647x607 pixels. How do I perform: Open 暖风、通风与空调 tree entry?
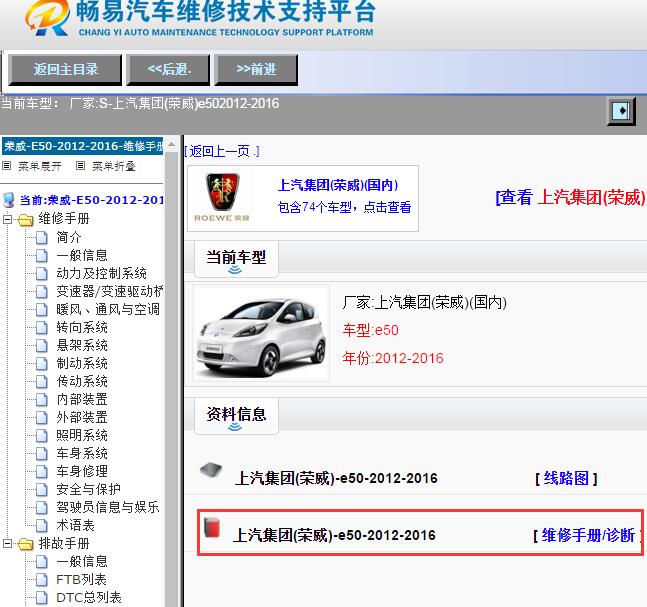pos(108,309)
